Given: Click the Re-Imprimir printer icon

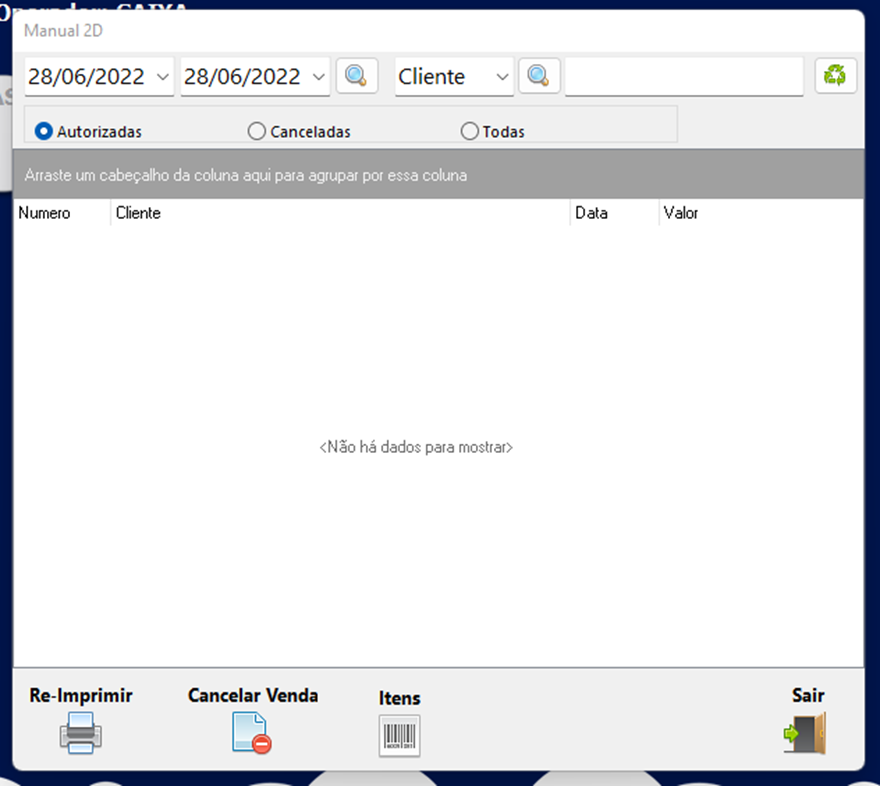Looking at the screenshot, I should [x=81, y=733].
